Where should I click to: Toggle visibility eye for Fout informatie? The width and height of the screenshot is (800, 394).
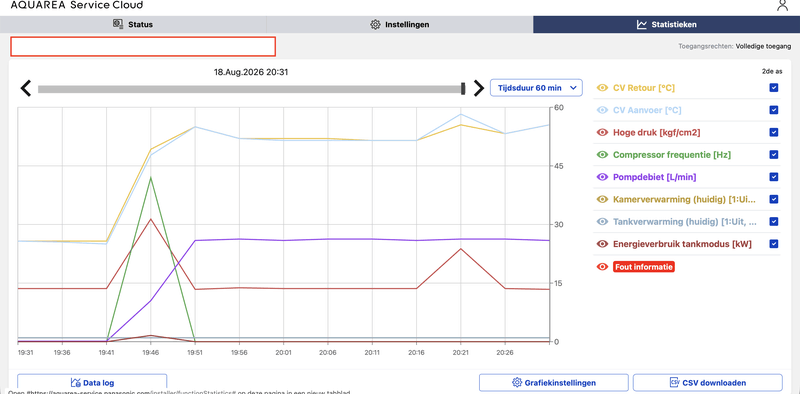[603, 266]
